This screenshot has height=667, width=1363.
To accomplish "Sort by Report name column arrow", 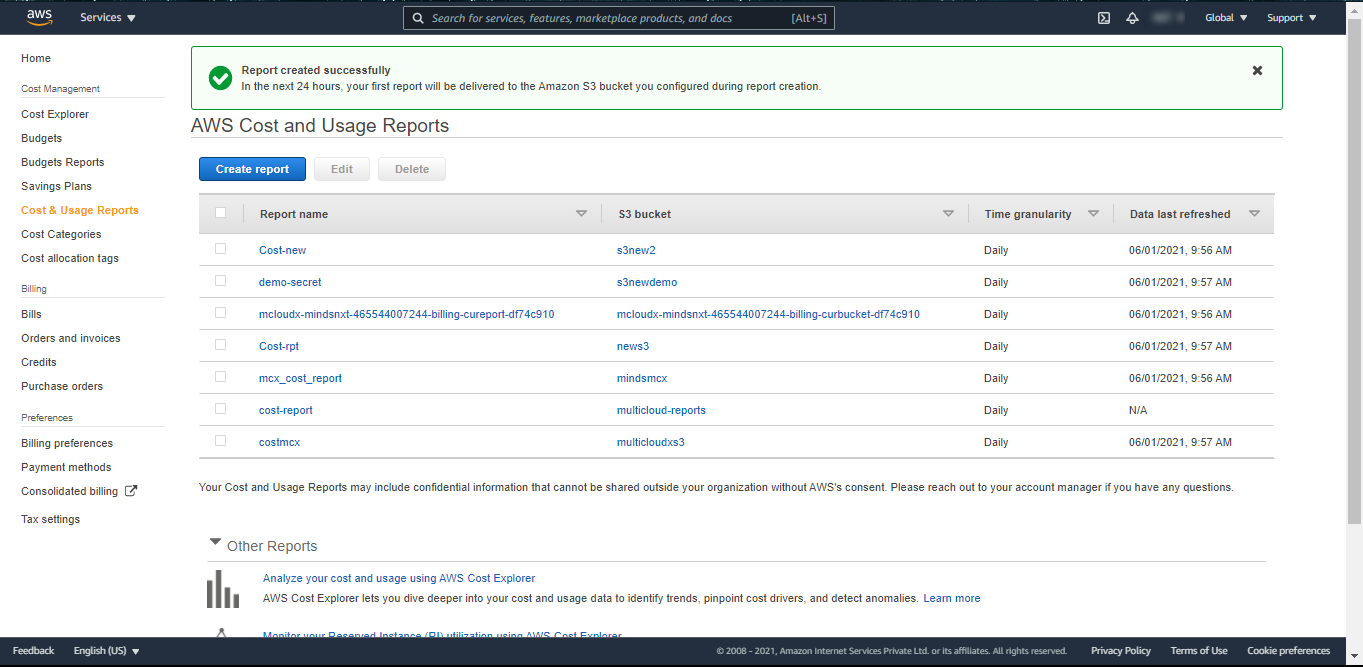I will coord(581,214).
